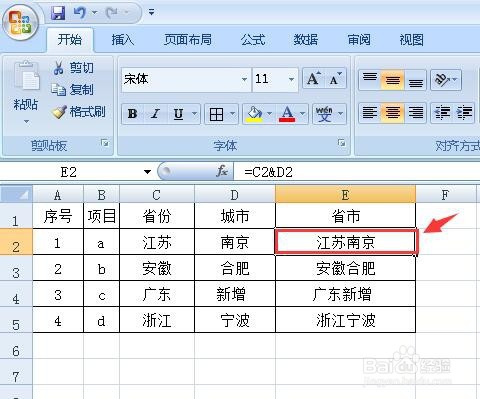Open the 宋体 font name dropdown
This screenshot has height=399, width=480.
(x=244, y=80)
